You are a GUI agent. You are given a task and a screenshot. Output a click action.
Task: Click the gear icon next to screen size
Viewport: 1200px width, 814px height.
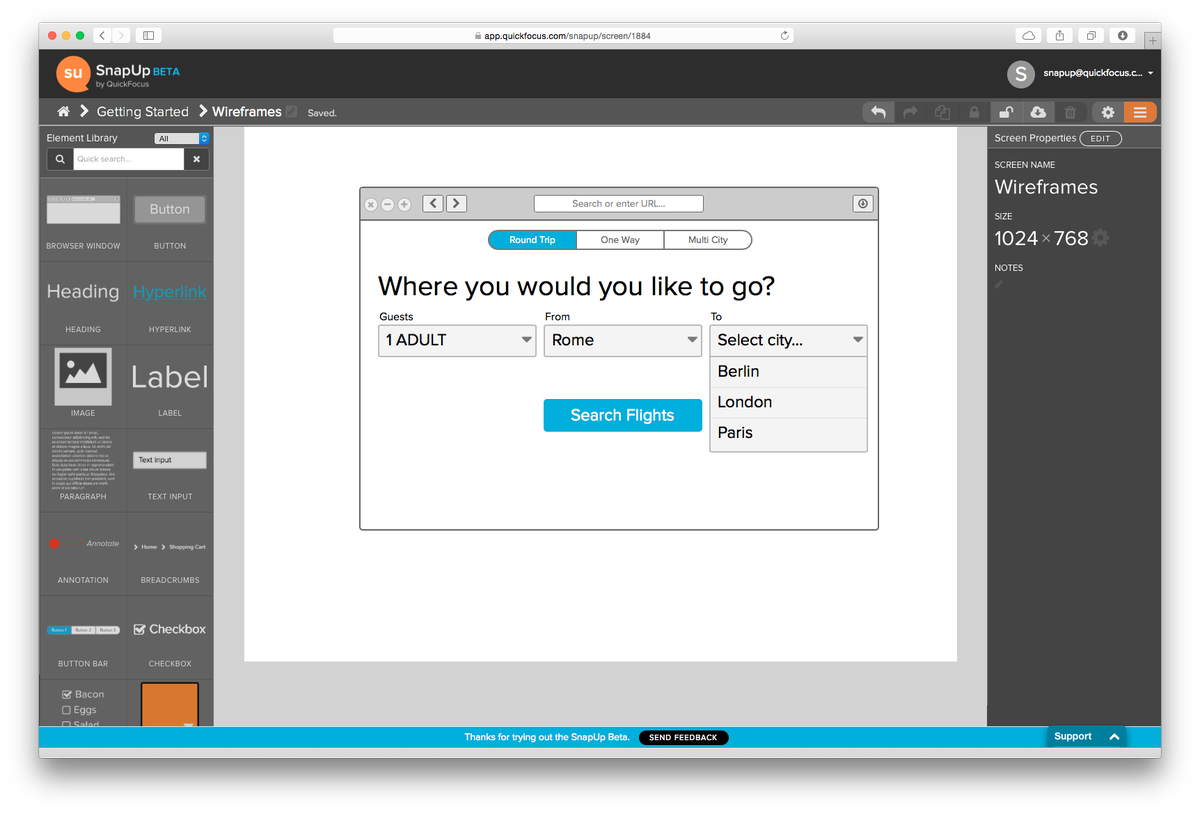tap(1100, 238)
